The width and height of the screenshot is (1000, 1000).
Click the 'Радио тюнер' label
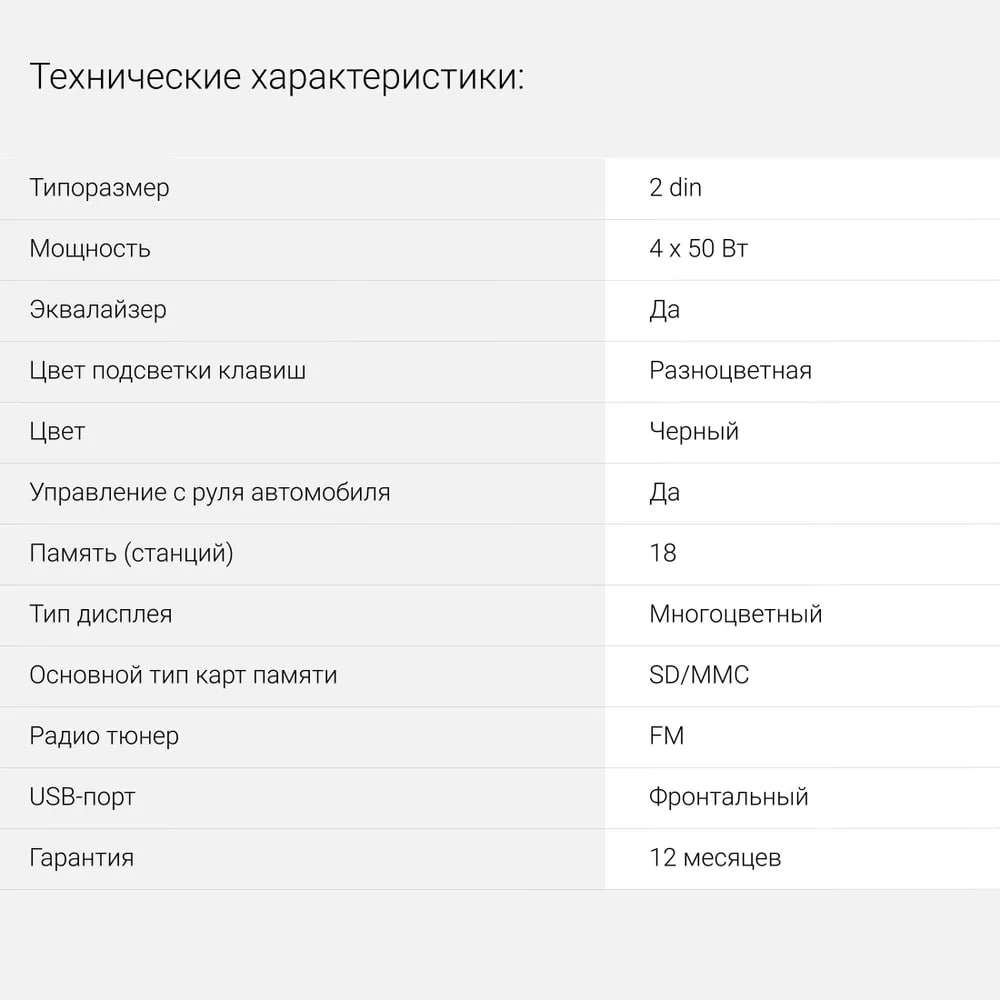(x=104, y=737)
